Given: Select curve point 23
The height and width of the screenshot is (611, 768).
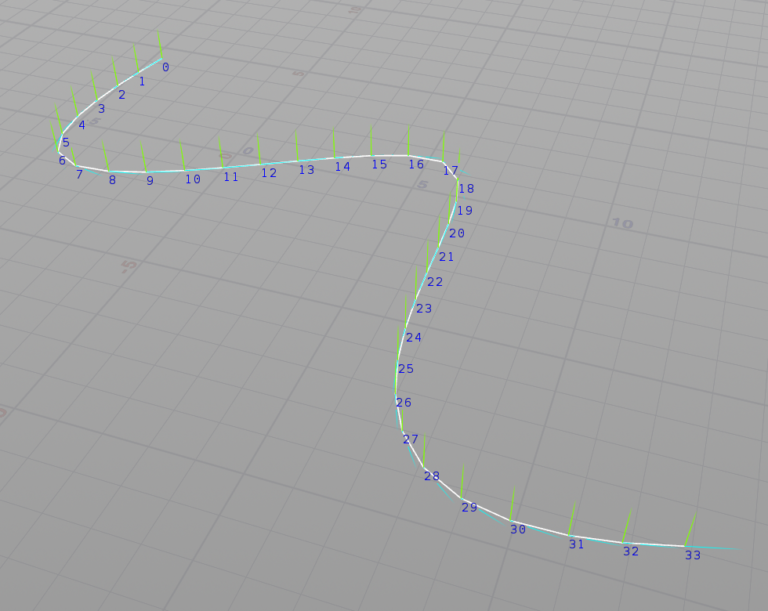Looking at the screenshot, I should pyautogui.click(x=414, y=300).
